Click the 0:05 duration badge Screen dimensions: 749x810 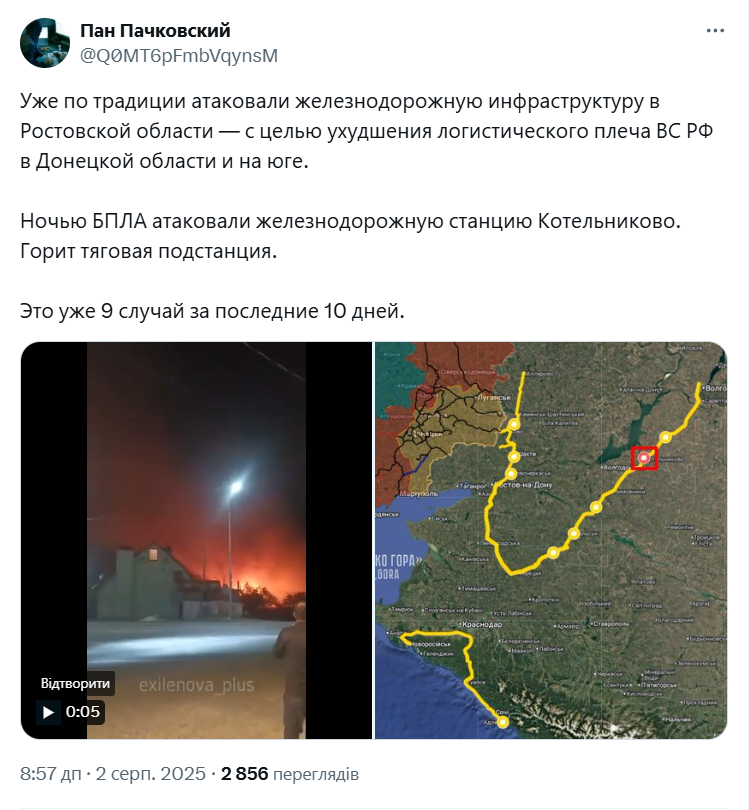click(x=83, y=712)
